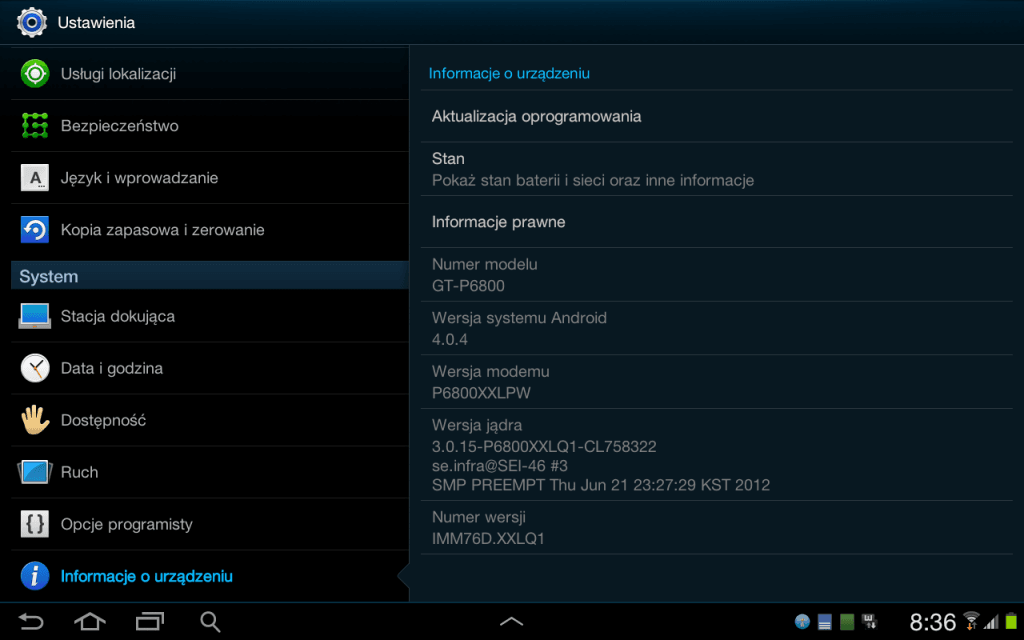Select the Język i wprowadzanie icon
This screenshot has width=1024, height=640.
point(35,178)
